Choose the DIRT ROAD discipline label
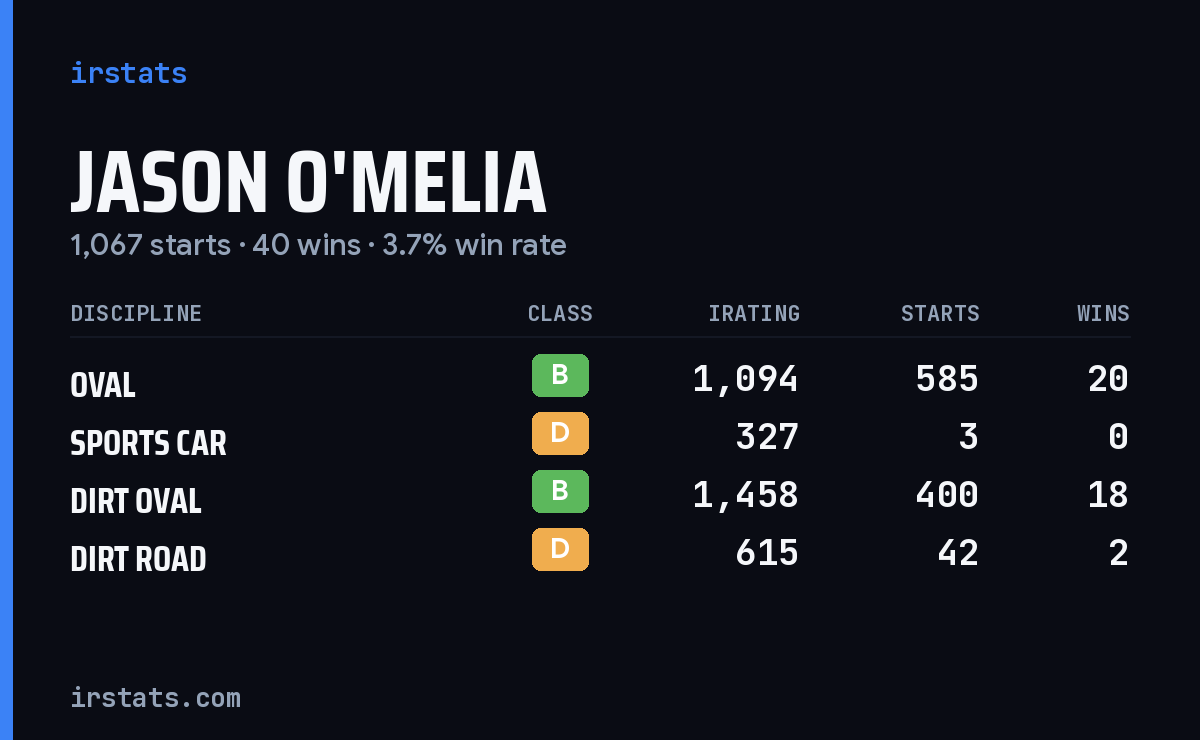The height and width of the screenshot is (740, 1200). [x=138, y=559]
